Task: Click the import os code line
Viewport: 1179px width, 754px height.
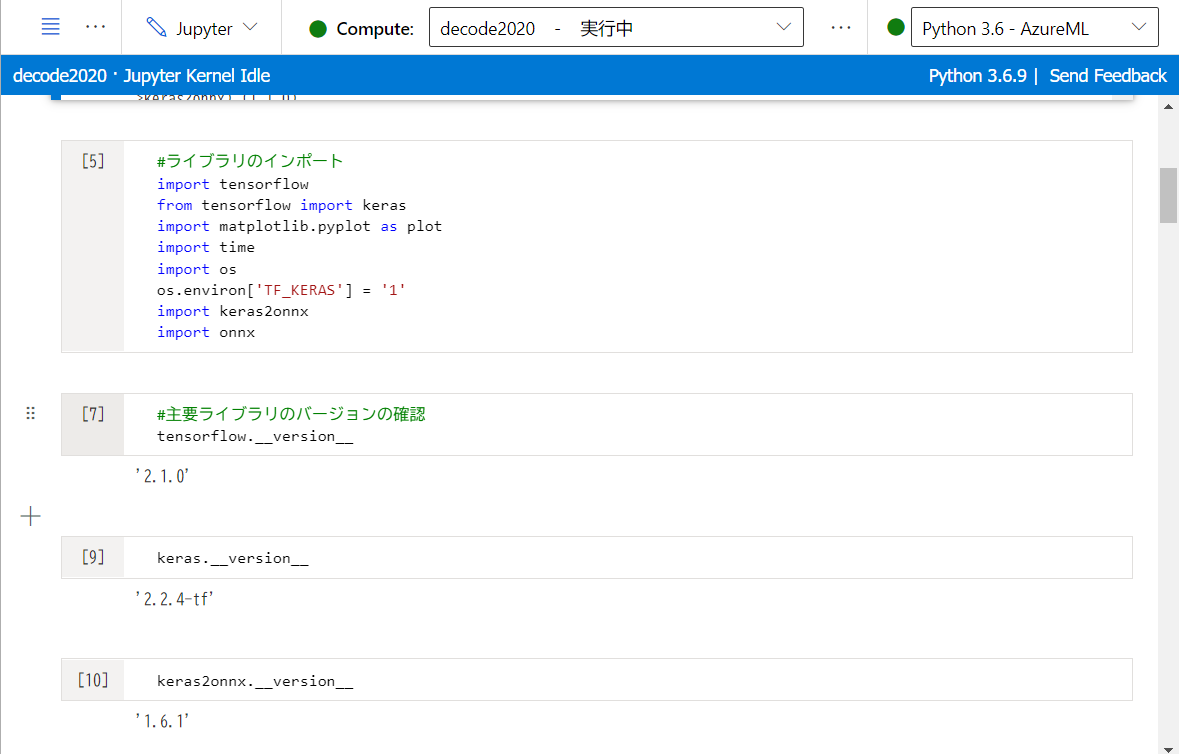Action: tap(197, 269)
